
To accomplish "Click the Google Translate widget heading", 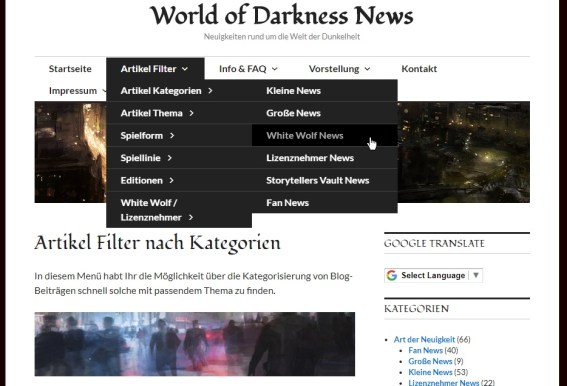I will click(434, 243).
